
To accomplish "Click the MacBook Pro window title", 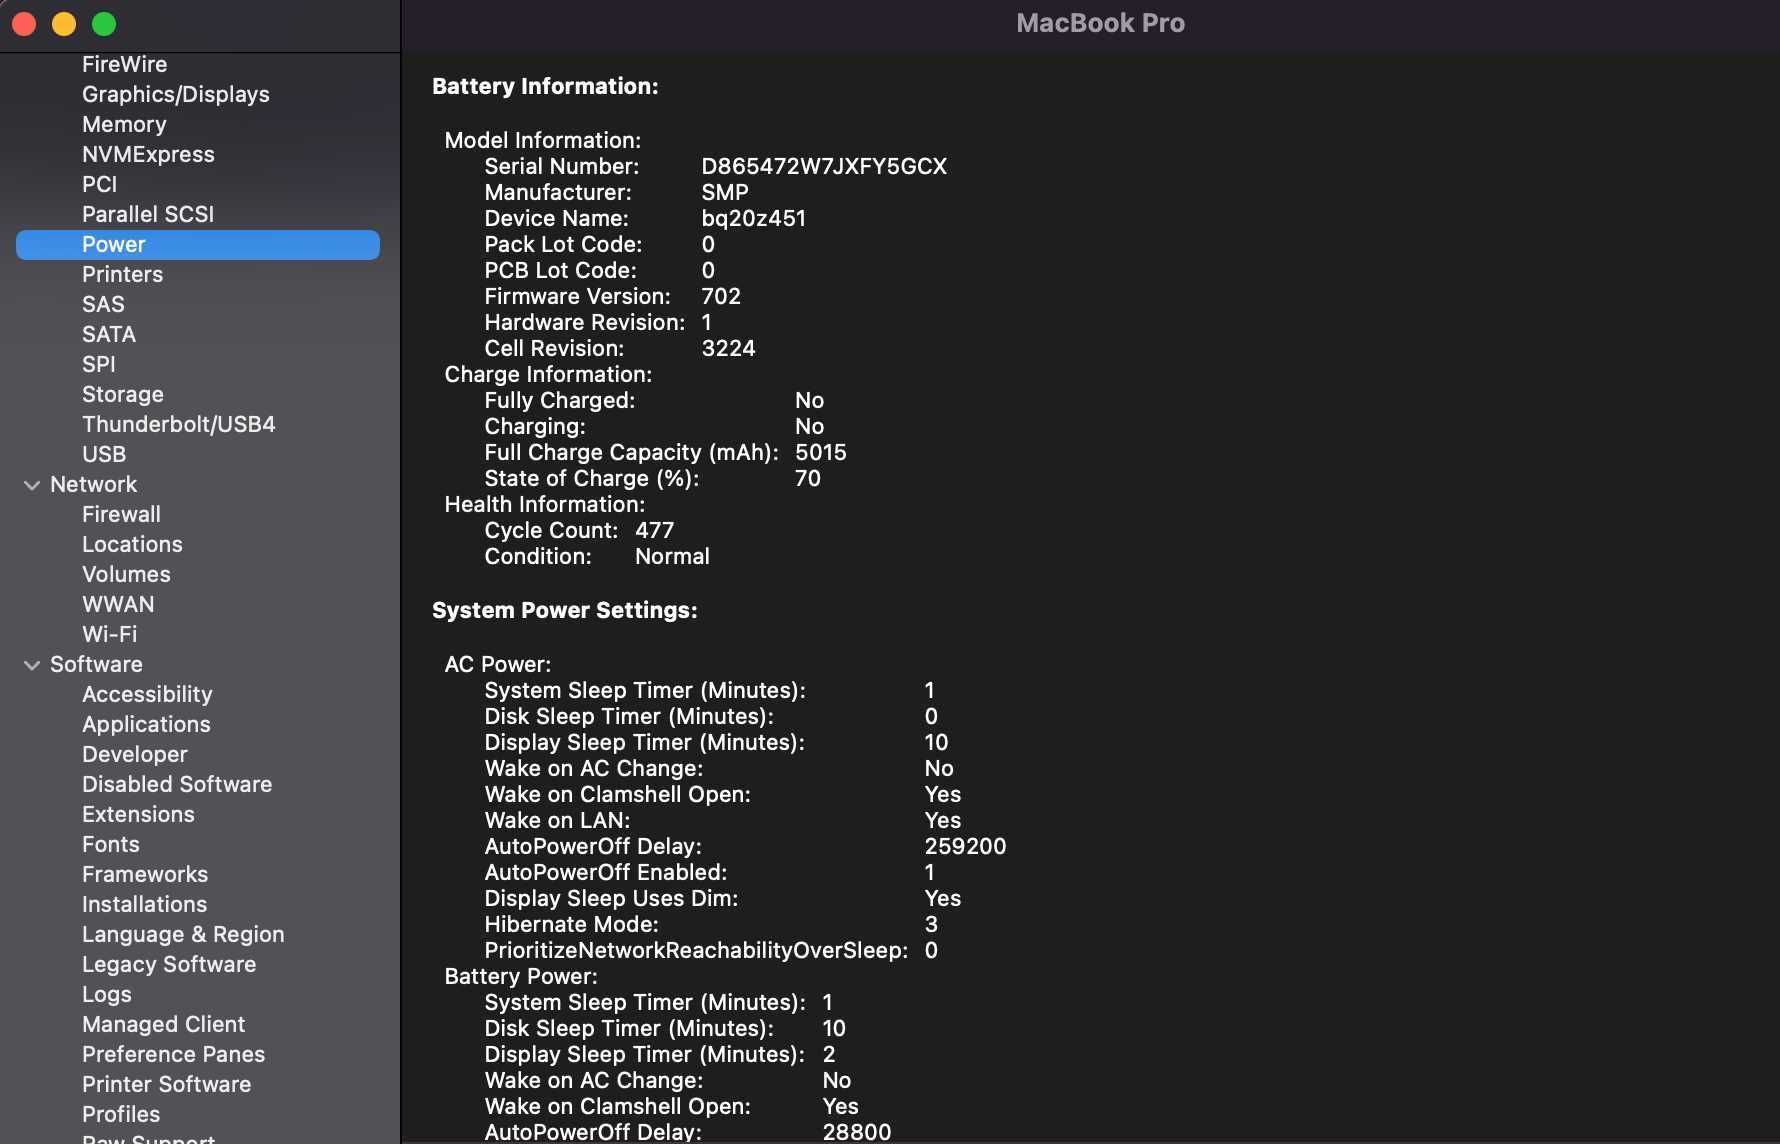I will point(1100,23).
